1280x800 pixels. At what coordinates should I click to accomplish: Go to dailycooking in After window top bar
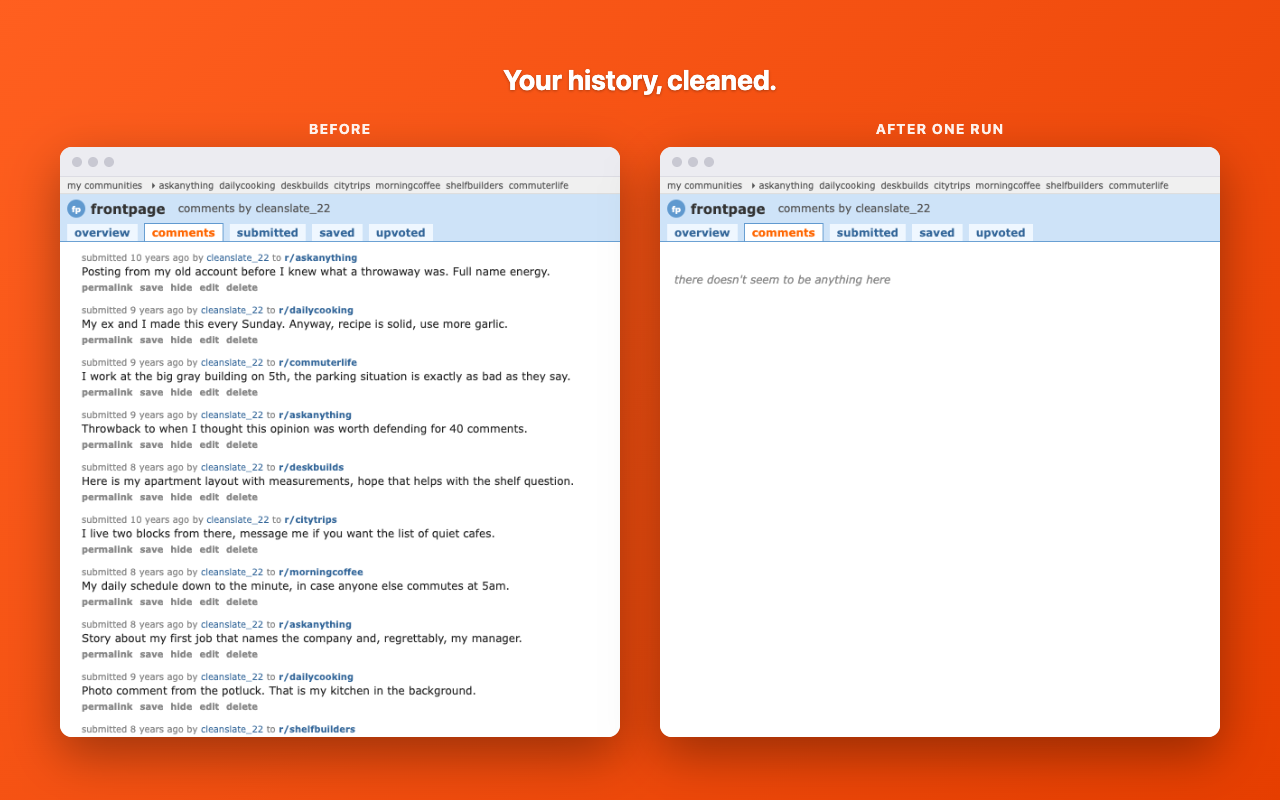tap(847, 186)
